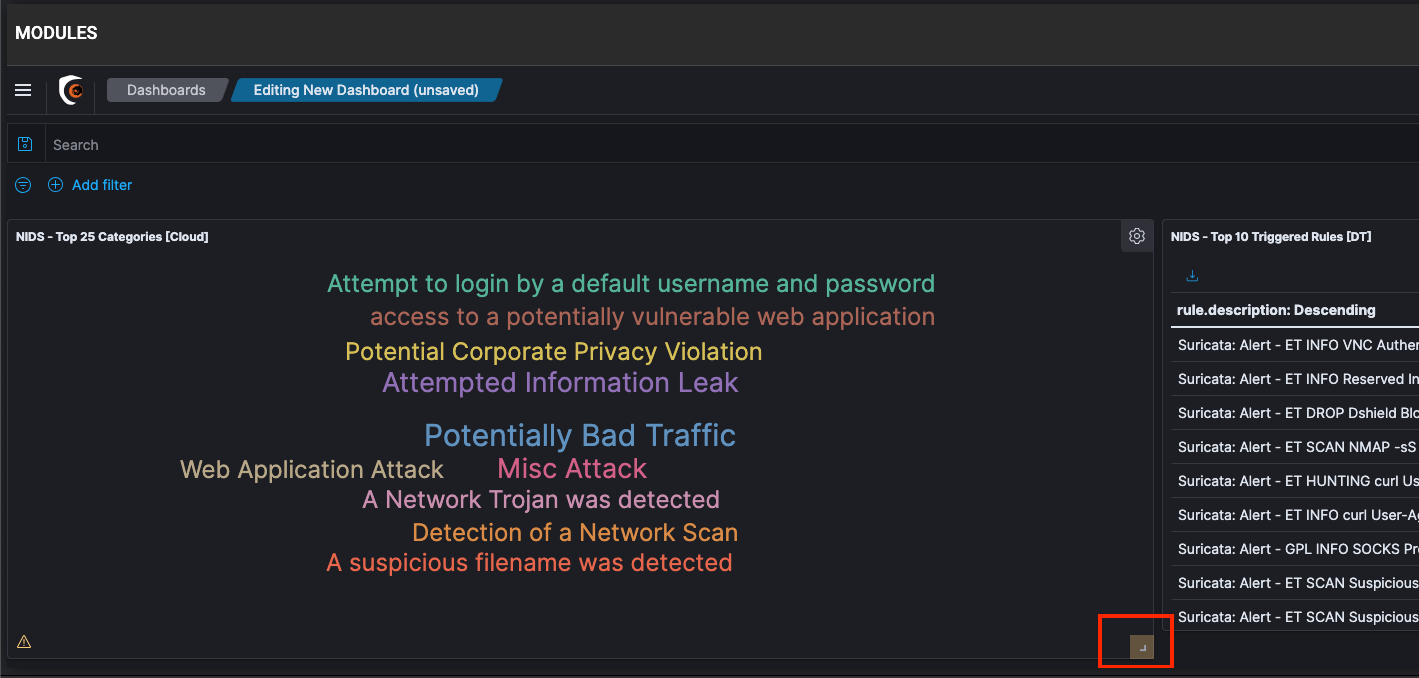Click the resize handle of Top 25 Categories panel
Screen dimensions: 1419x678
(1142, 647)
